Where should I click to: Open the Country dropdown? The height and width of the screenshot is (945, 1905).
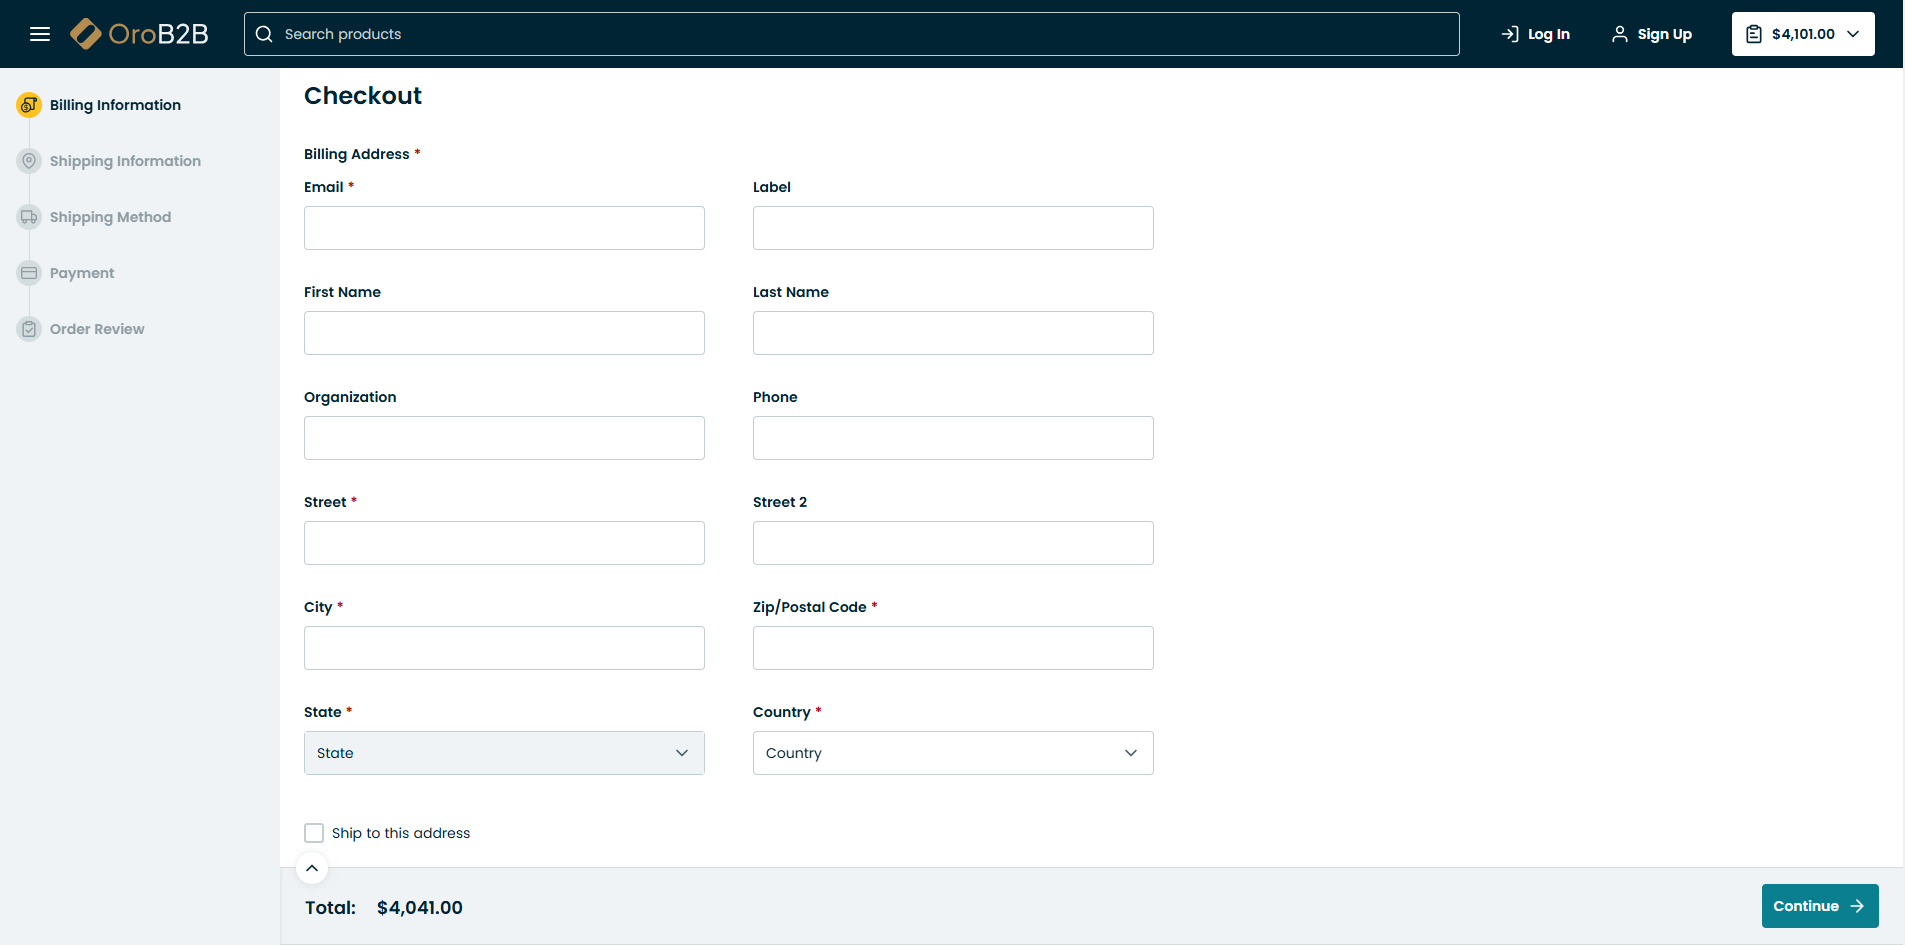[952, 753]
